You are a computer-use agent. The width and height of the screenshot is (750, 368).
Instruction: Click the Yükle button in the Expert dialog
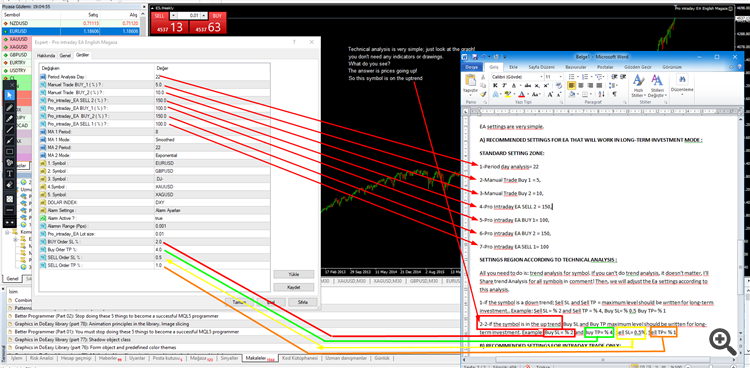pyautogui.click(x=293, y=274)
